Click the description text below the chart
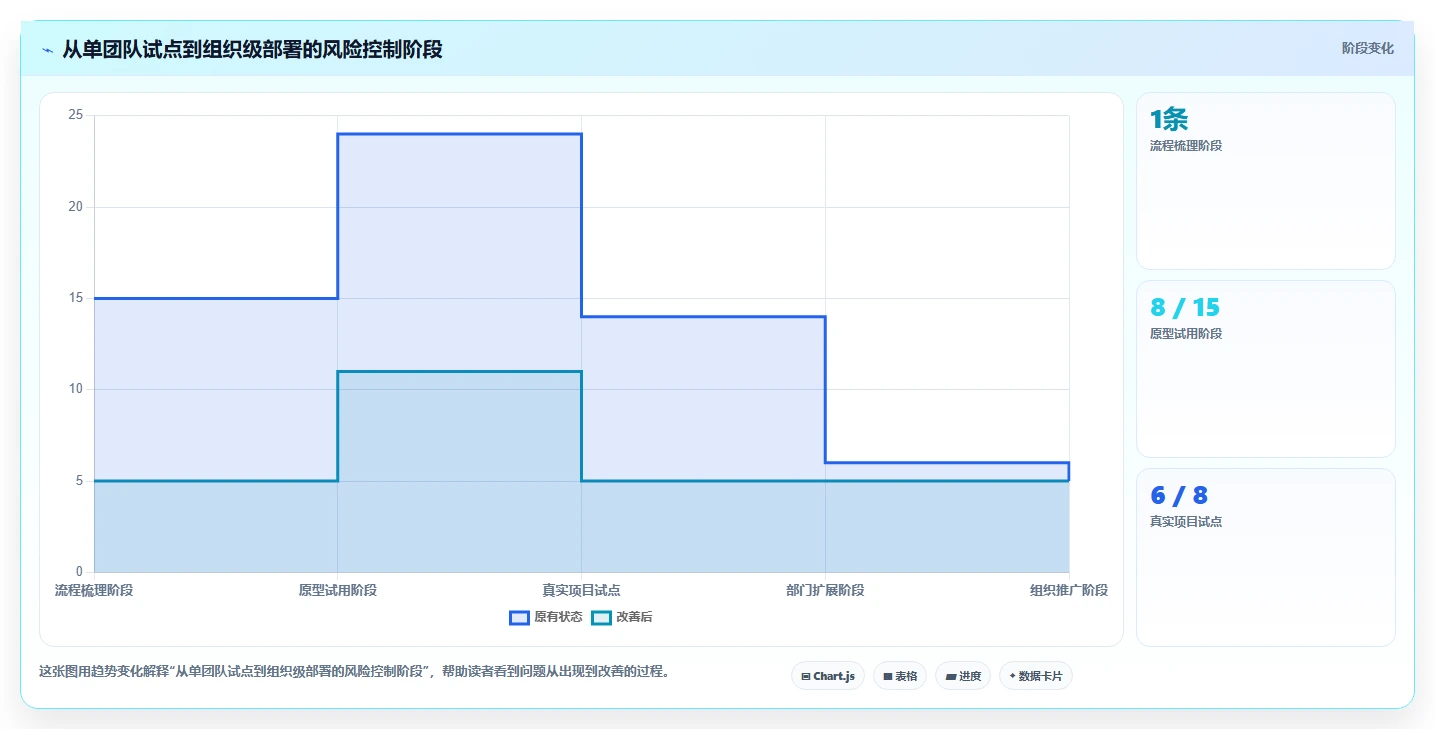 point(354,672)
